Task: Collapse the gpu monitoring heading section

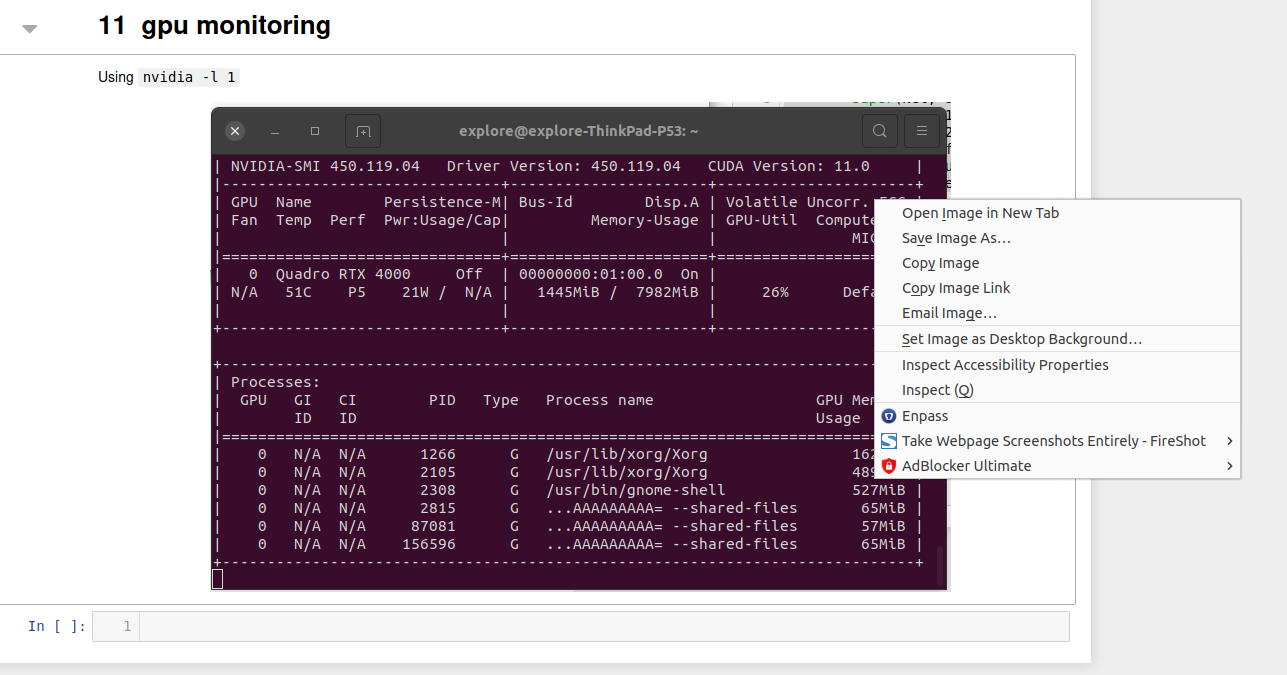Action: coord(30,28)
